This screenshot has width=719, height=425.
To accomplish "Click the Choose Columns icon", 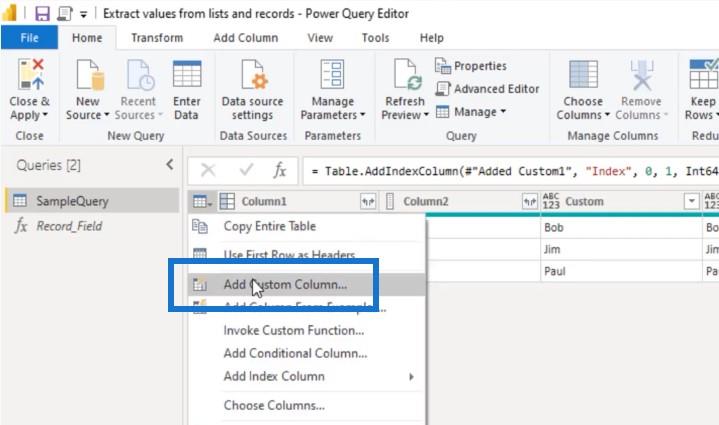I will (583, 74).
